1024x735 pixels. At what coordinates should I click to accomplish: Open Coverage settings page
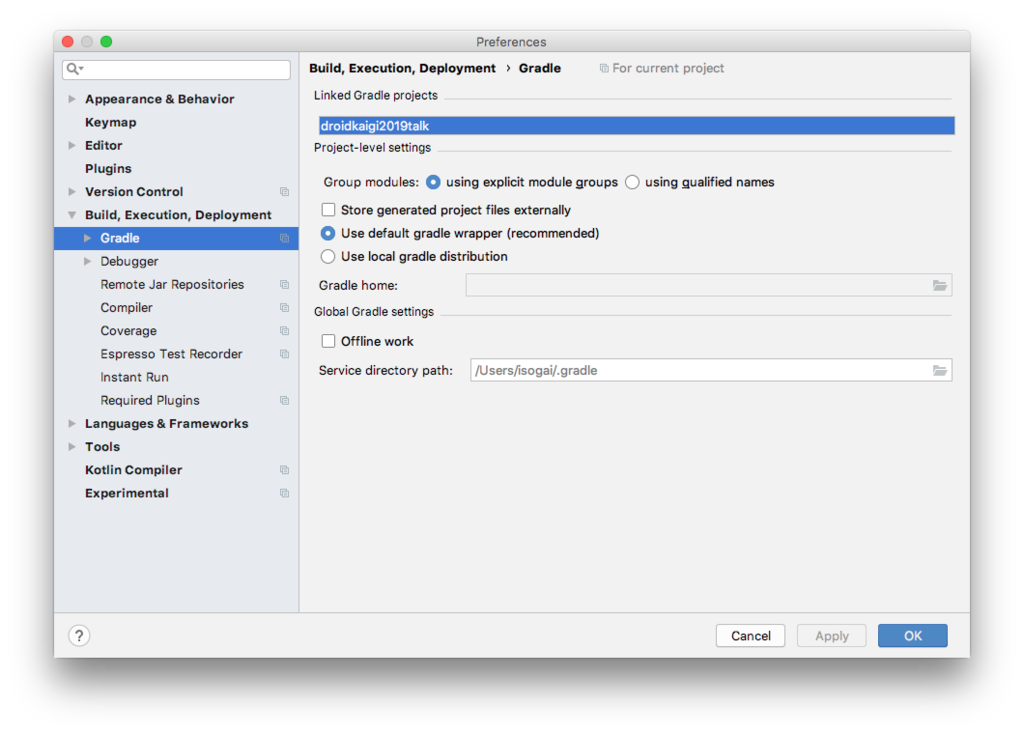pos(128,331)
